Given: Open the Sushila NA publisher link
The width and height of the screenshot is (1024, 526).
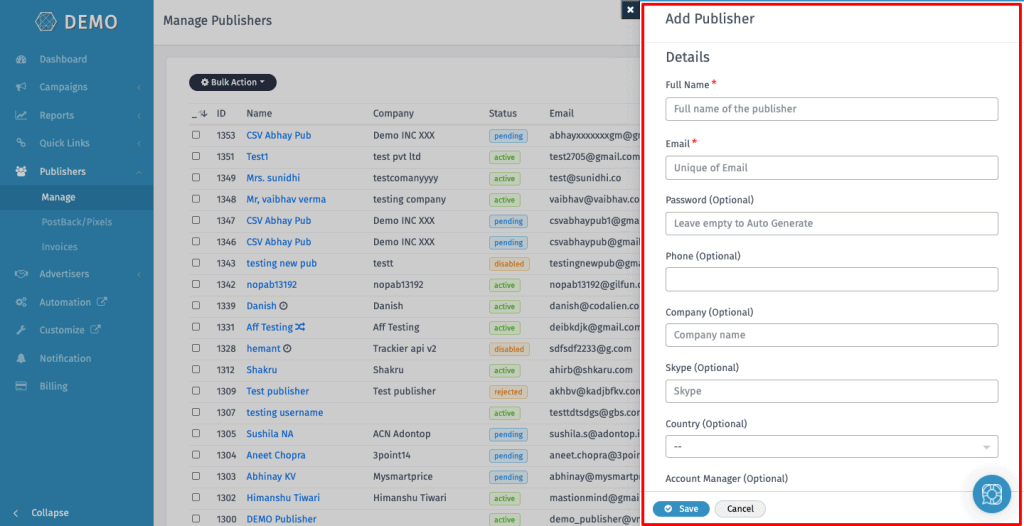Looking at the screenshot, I should click(269, 434).
